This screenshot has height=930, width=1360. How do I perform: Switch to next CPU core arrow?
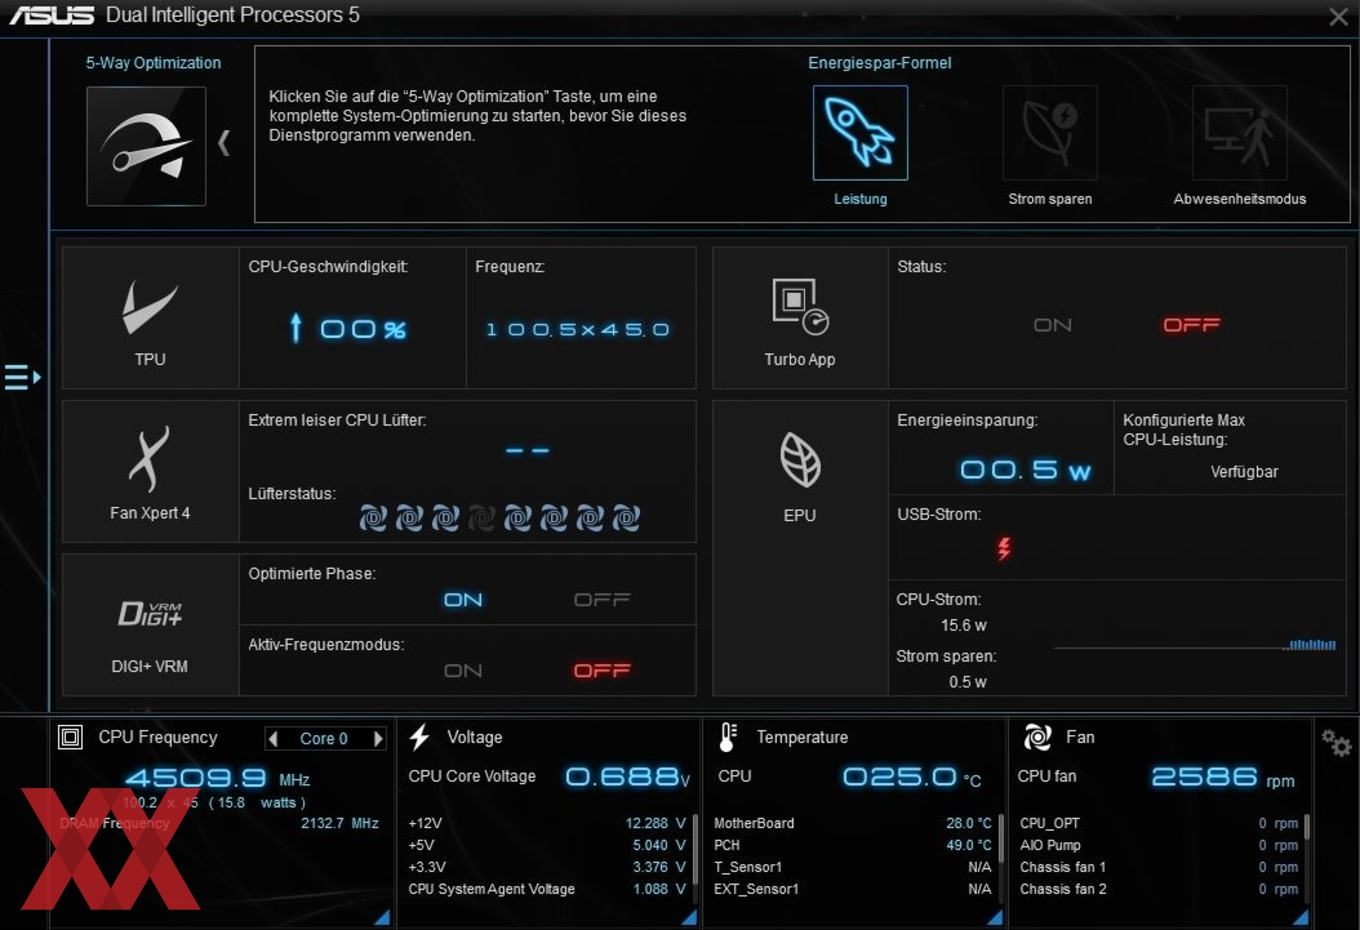tap(378, 738)
